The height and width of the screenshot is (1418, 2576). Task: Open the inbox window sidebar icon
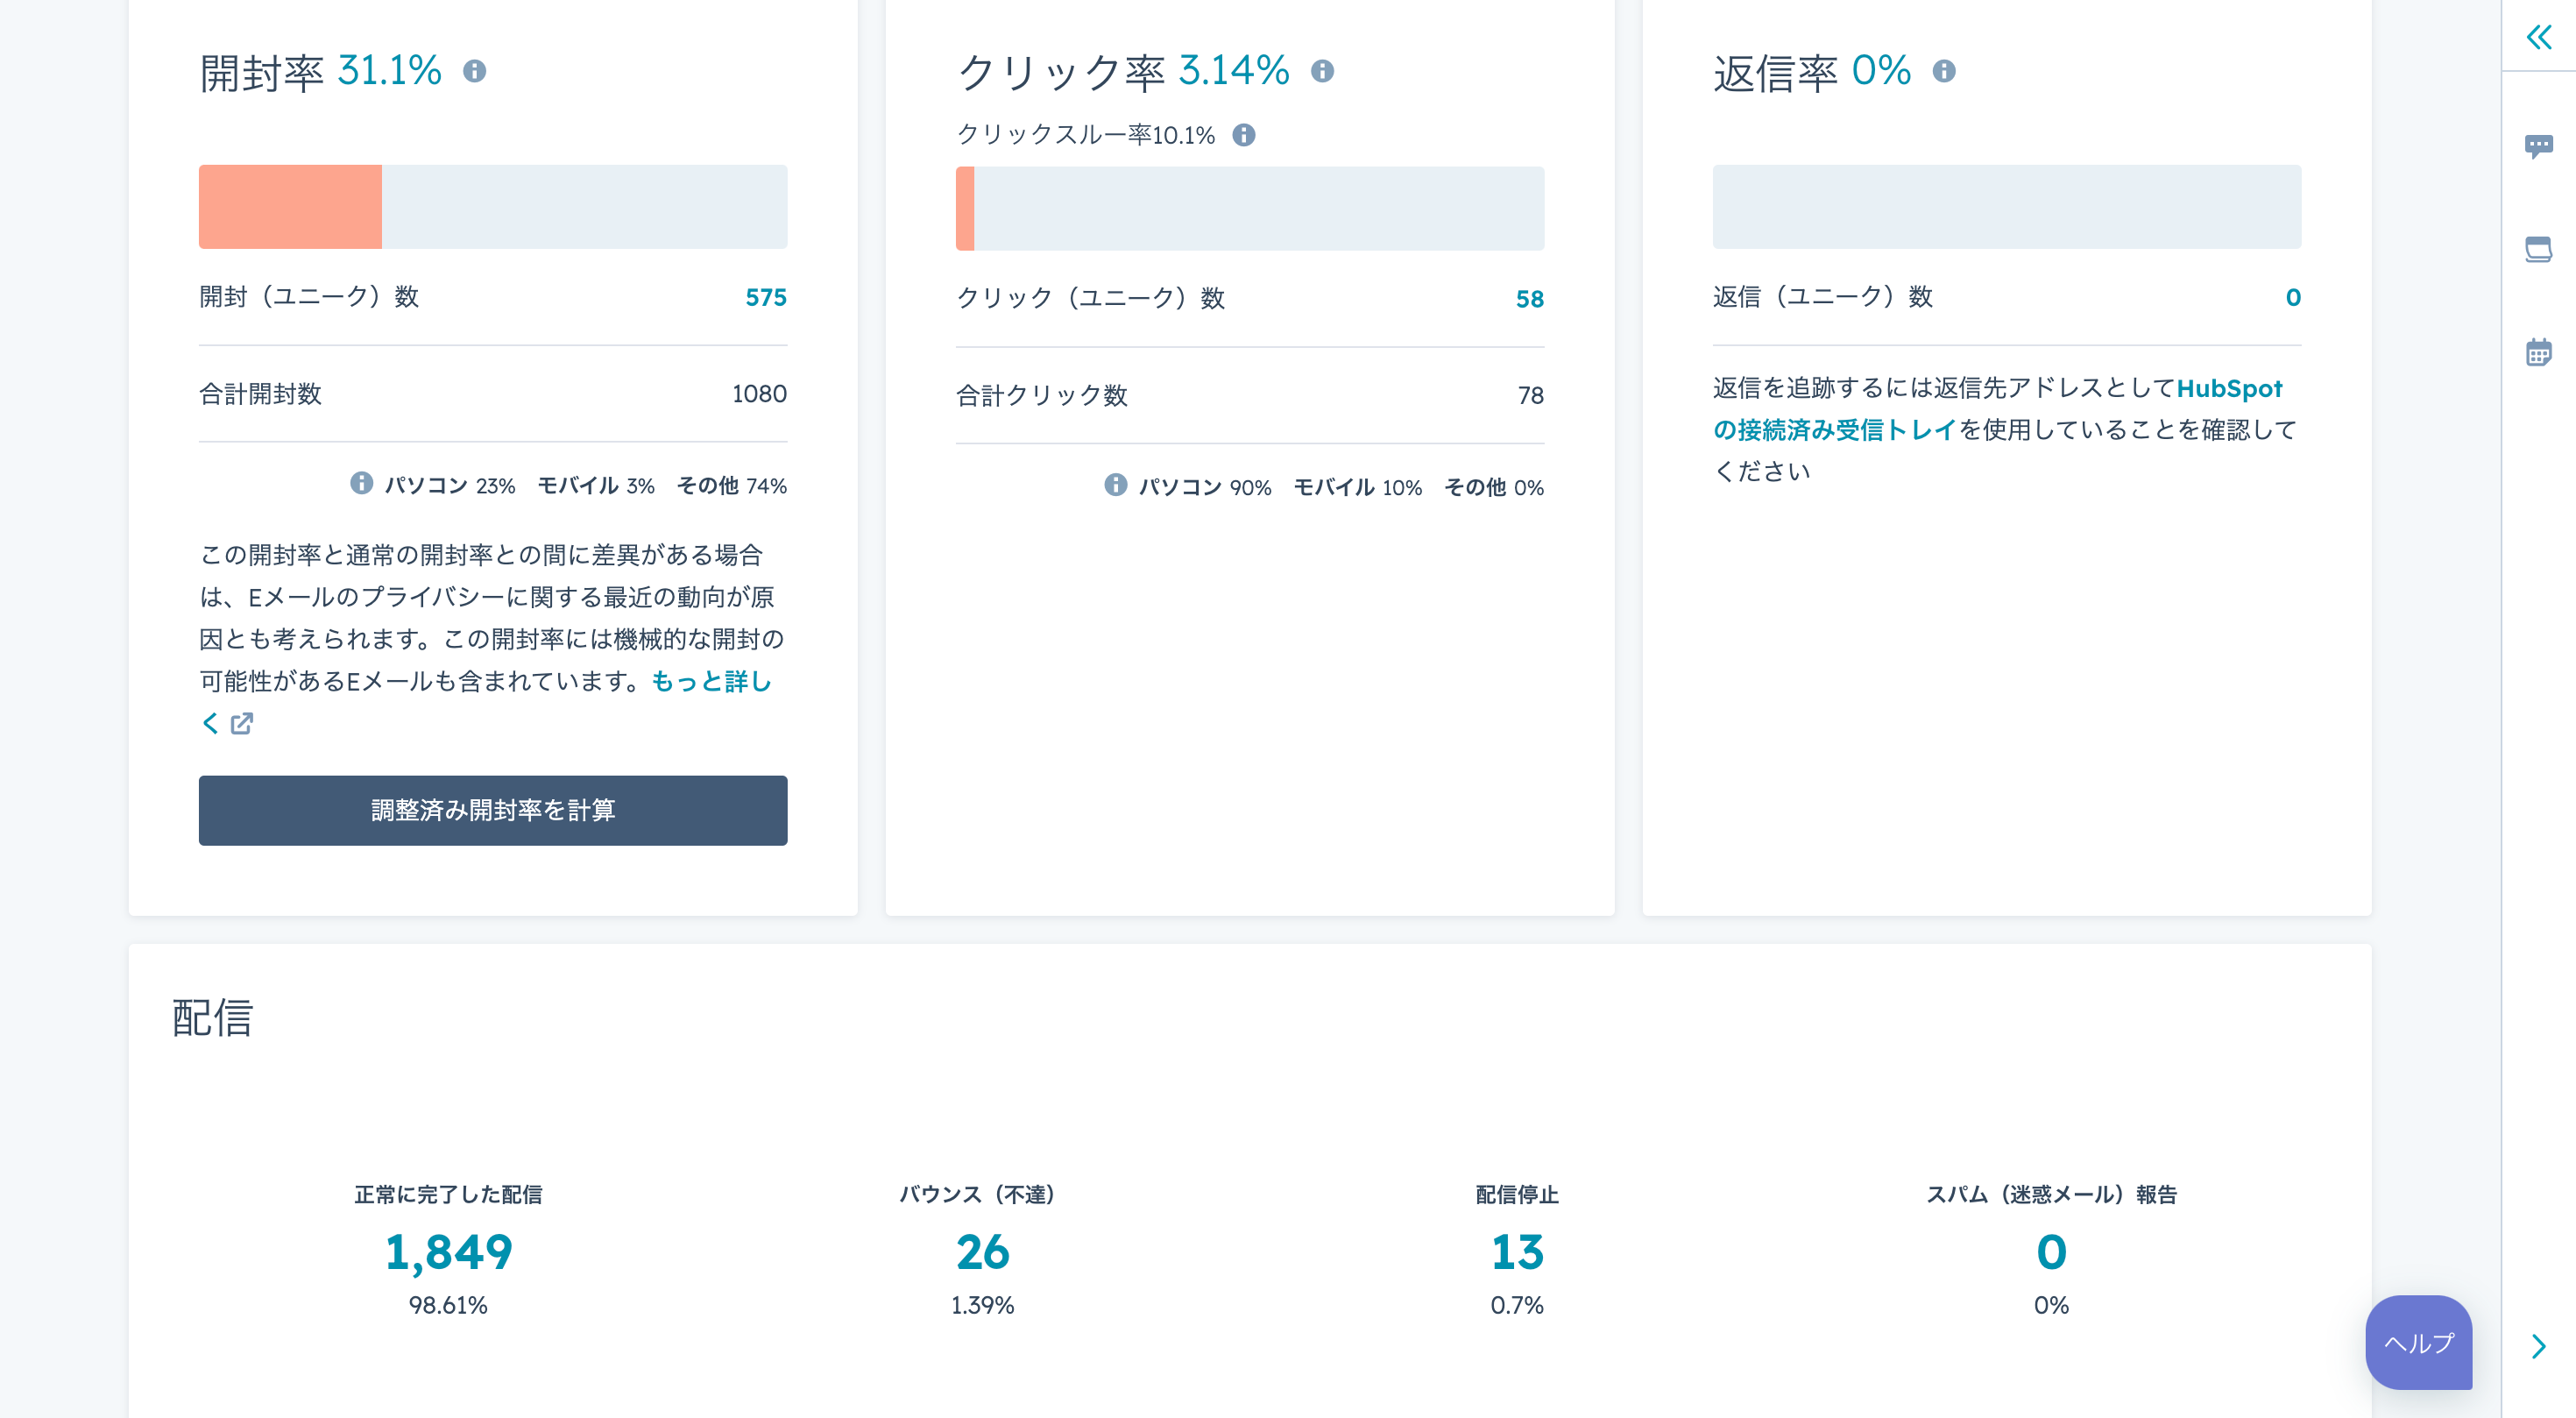2538,249
